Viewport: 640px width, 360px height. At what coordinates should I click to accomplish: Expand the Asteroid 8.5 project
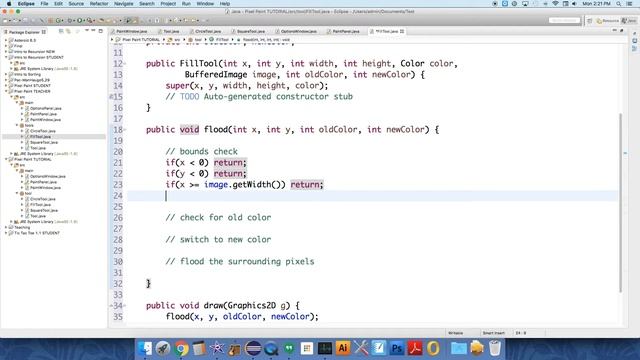pyautogui.click(x=6, y=40)
